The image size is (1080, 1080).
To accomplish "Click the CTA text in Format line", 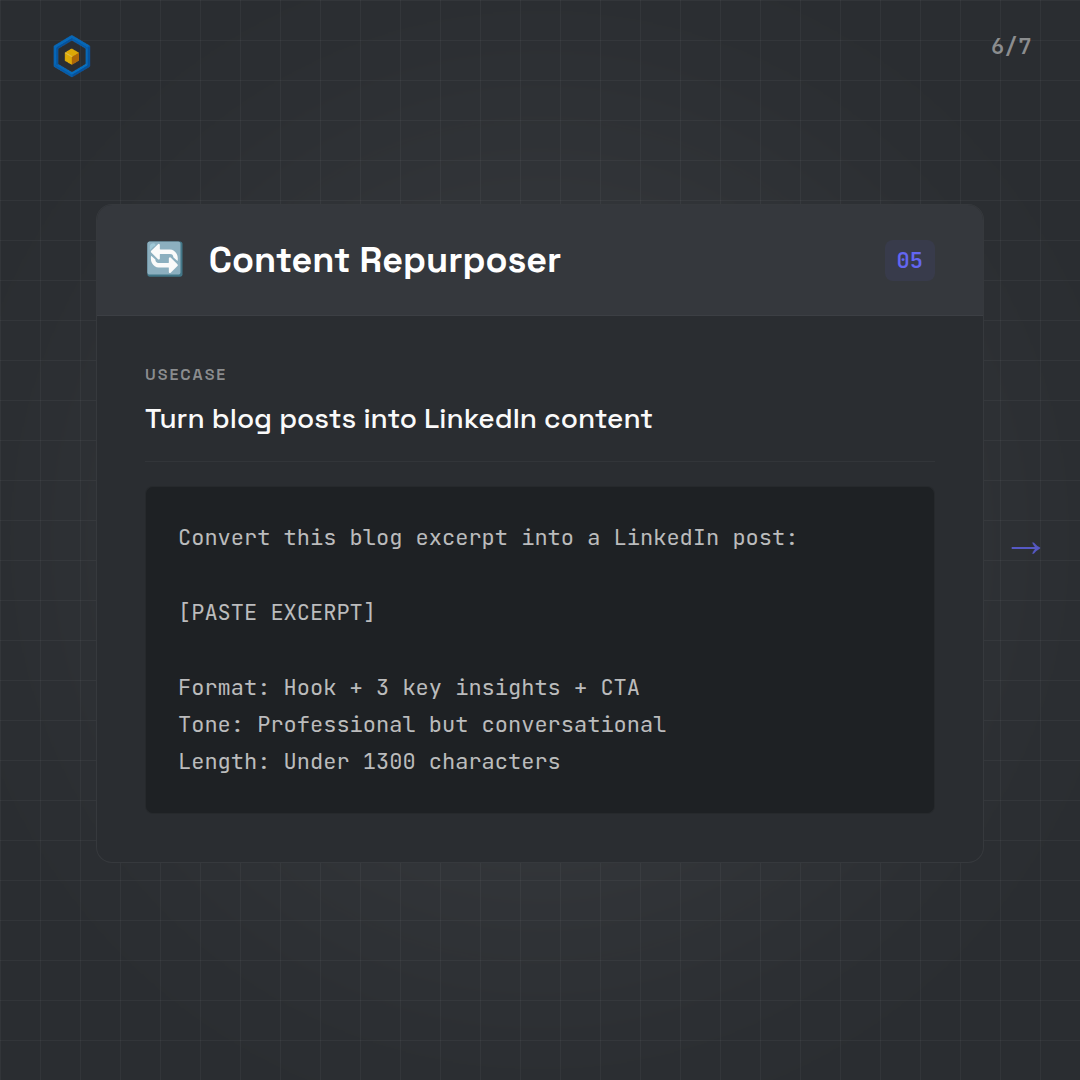I will pos(620,688).
